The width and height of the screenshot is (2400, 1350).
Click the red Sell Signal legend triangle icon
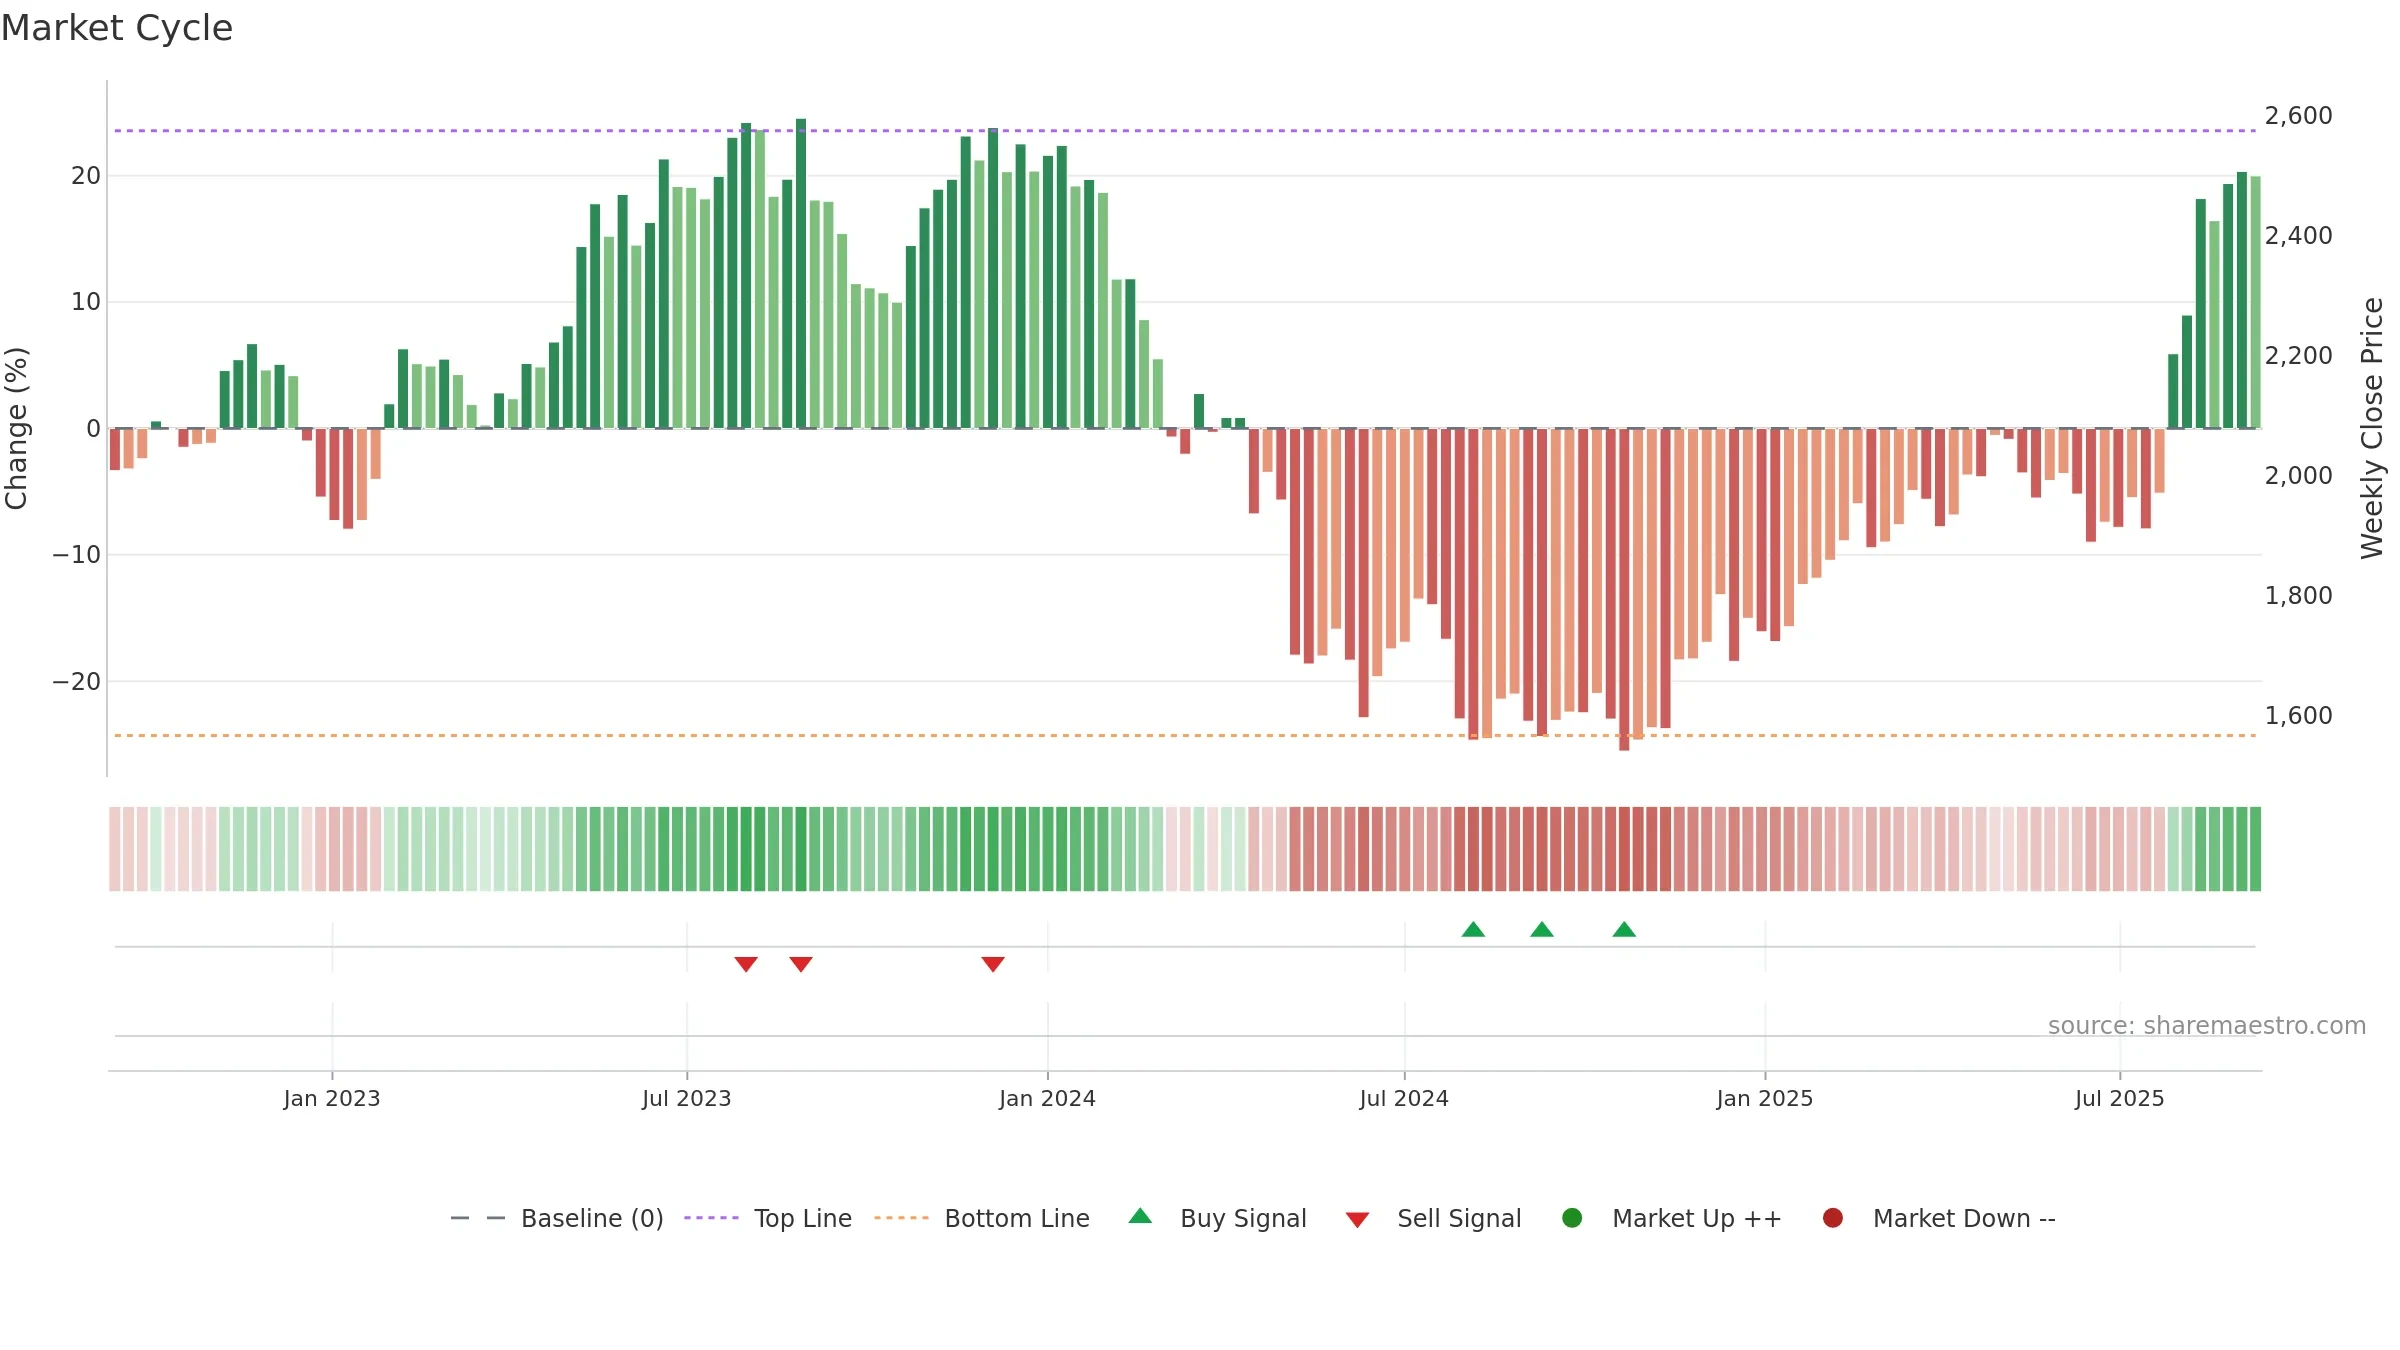[x=1357, y=1220]
